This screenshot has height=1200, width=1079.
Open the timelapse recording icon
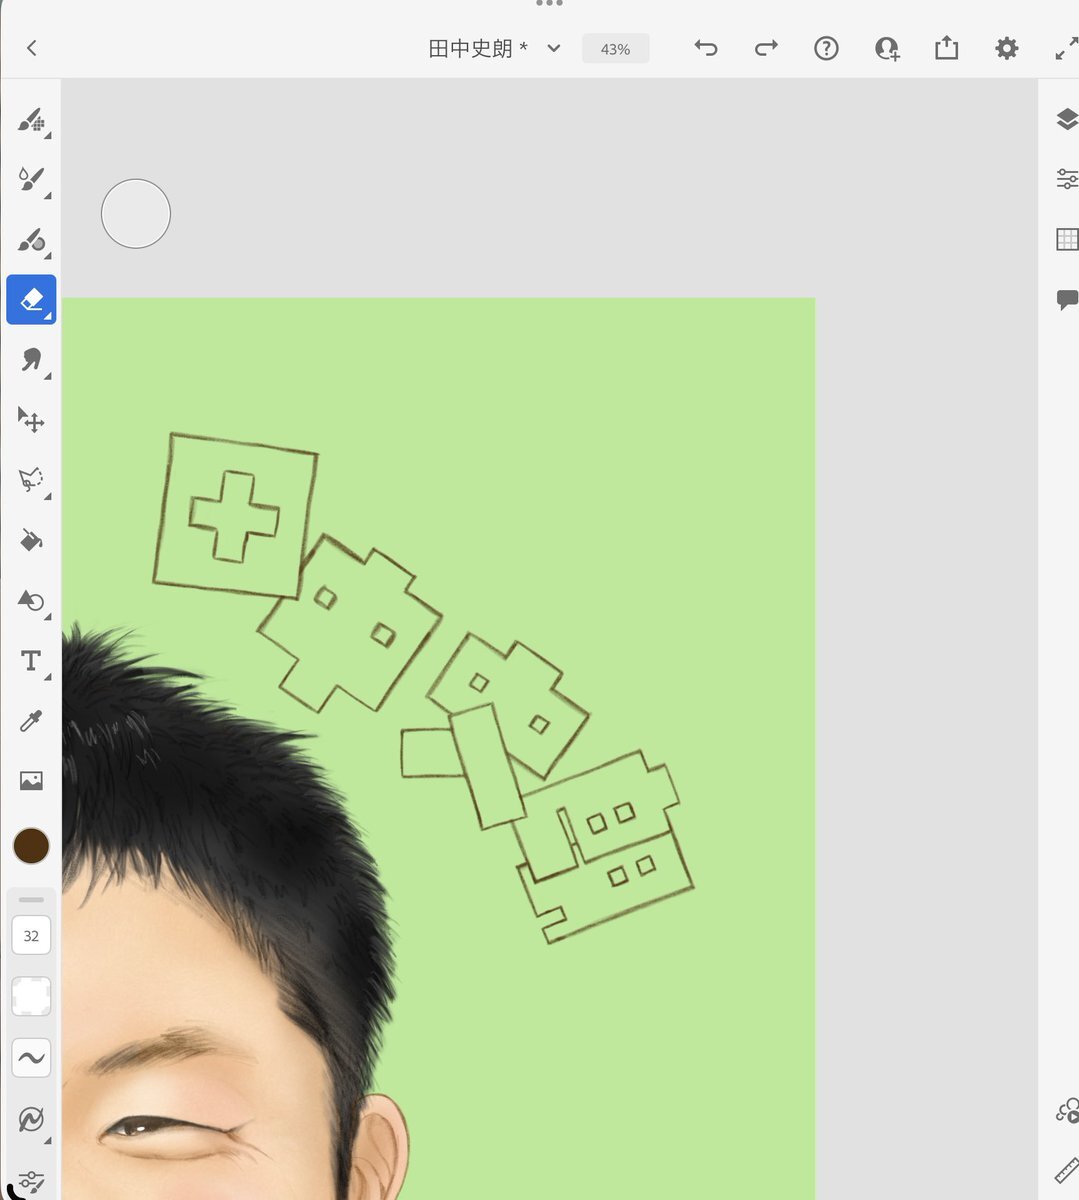(x=1067, y=1111)
